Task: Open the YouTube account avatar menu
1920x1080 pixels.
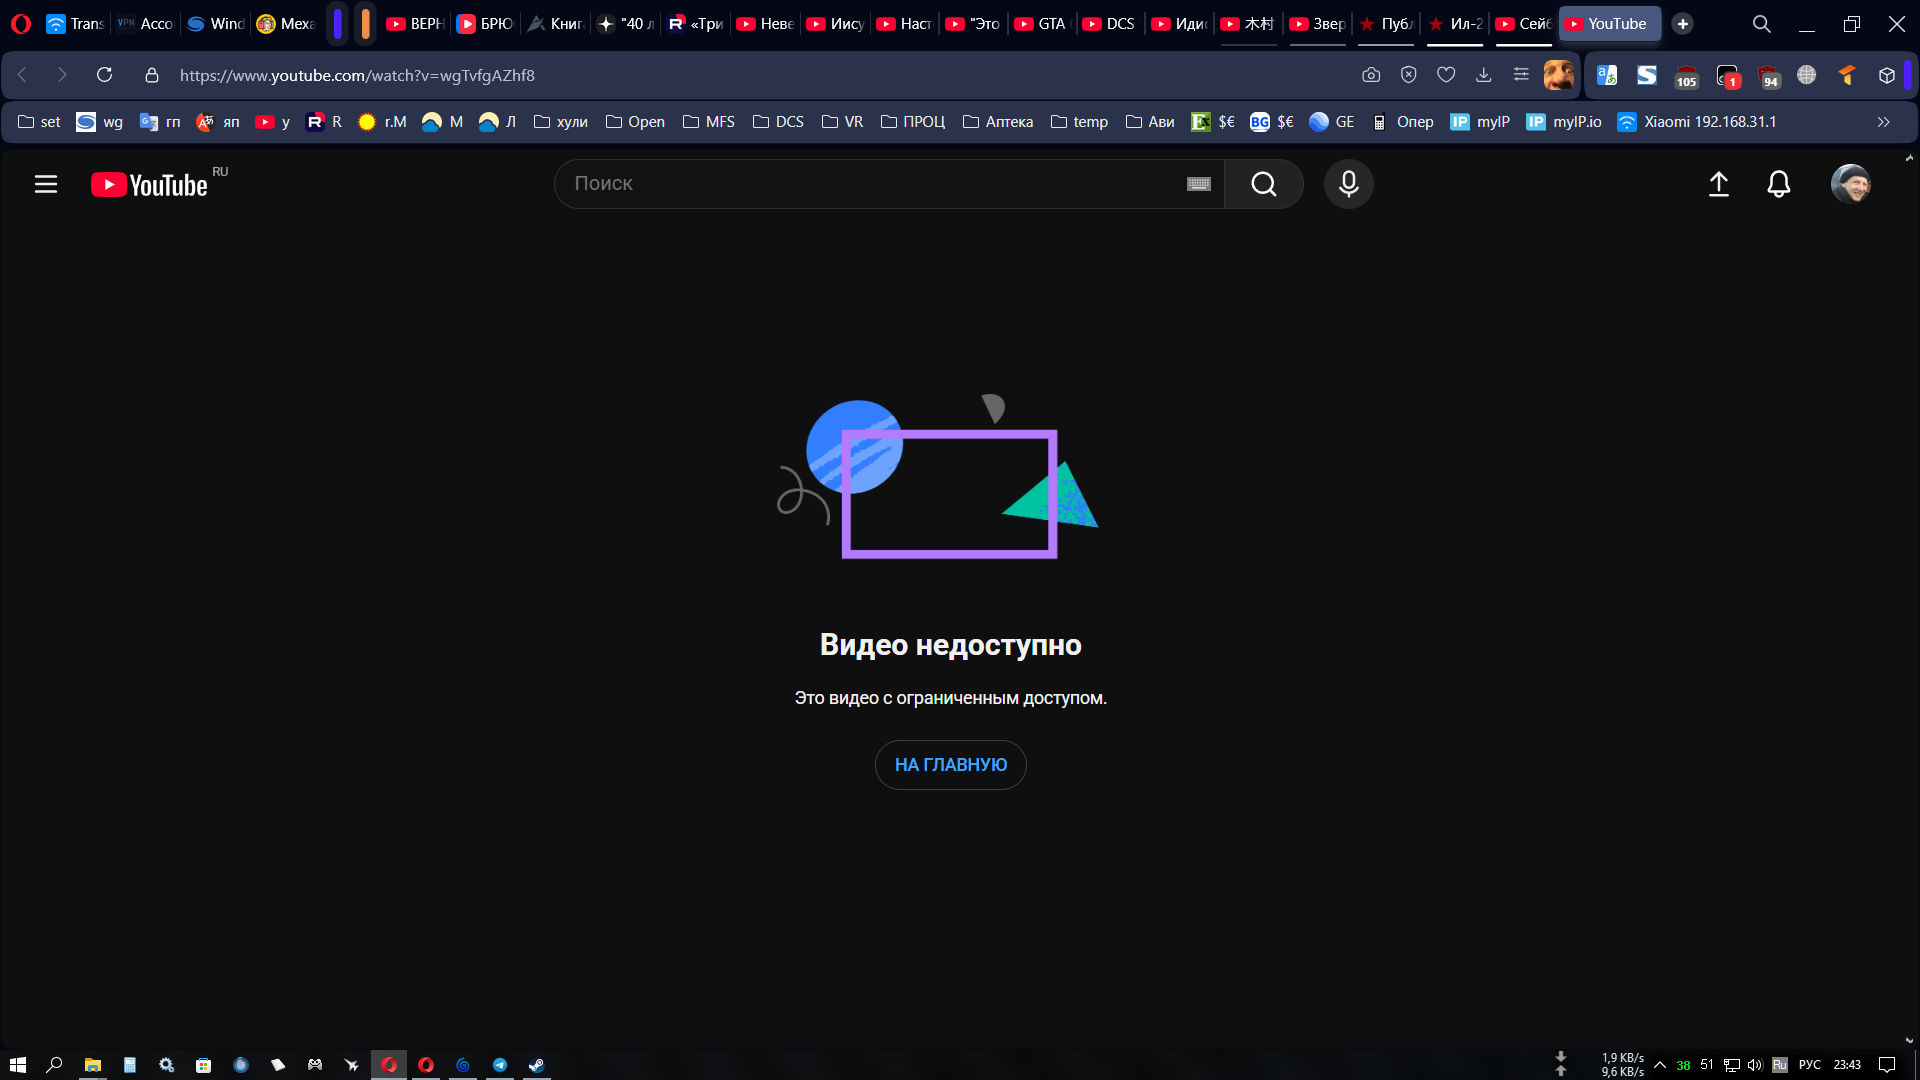Action: pyautogui.click(x=1850, y=184)
